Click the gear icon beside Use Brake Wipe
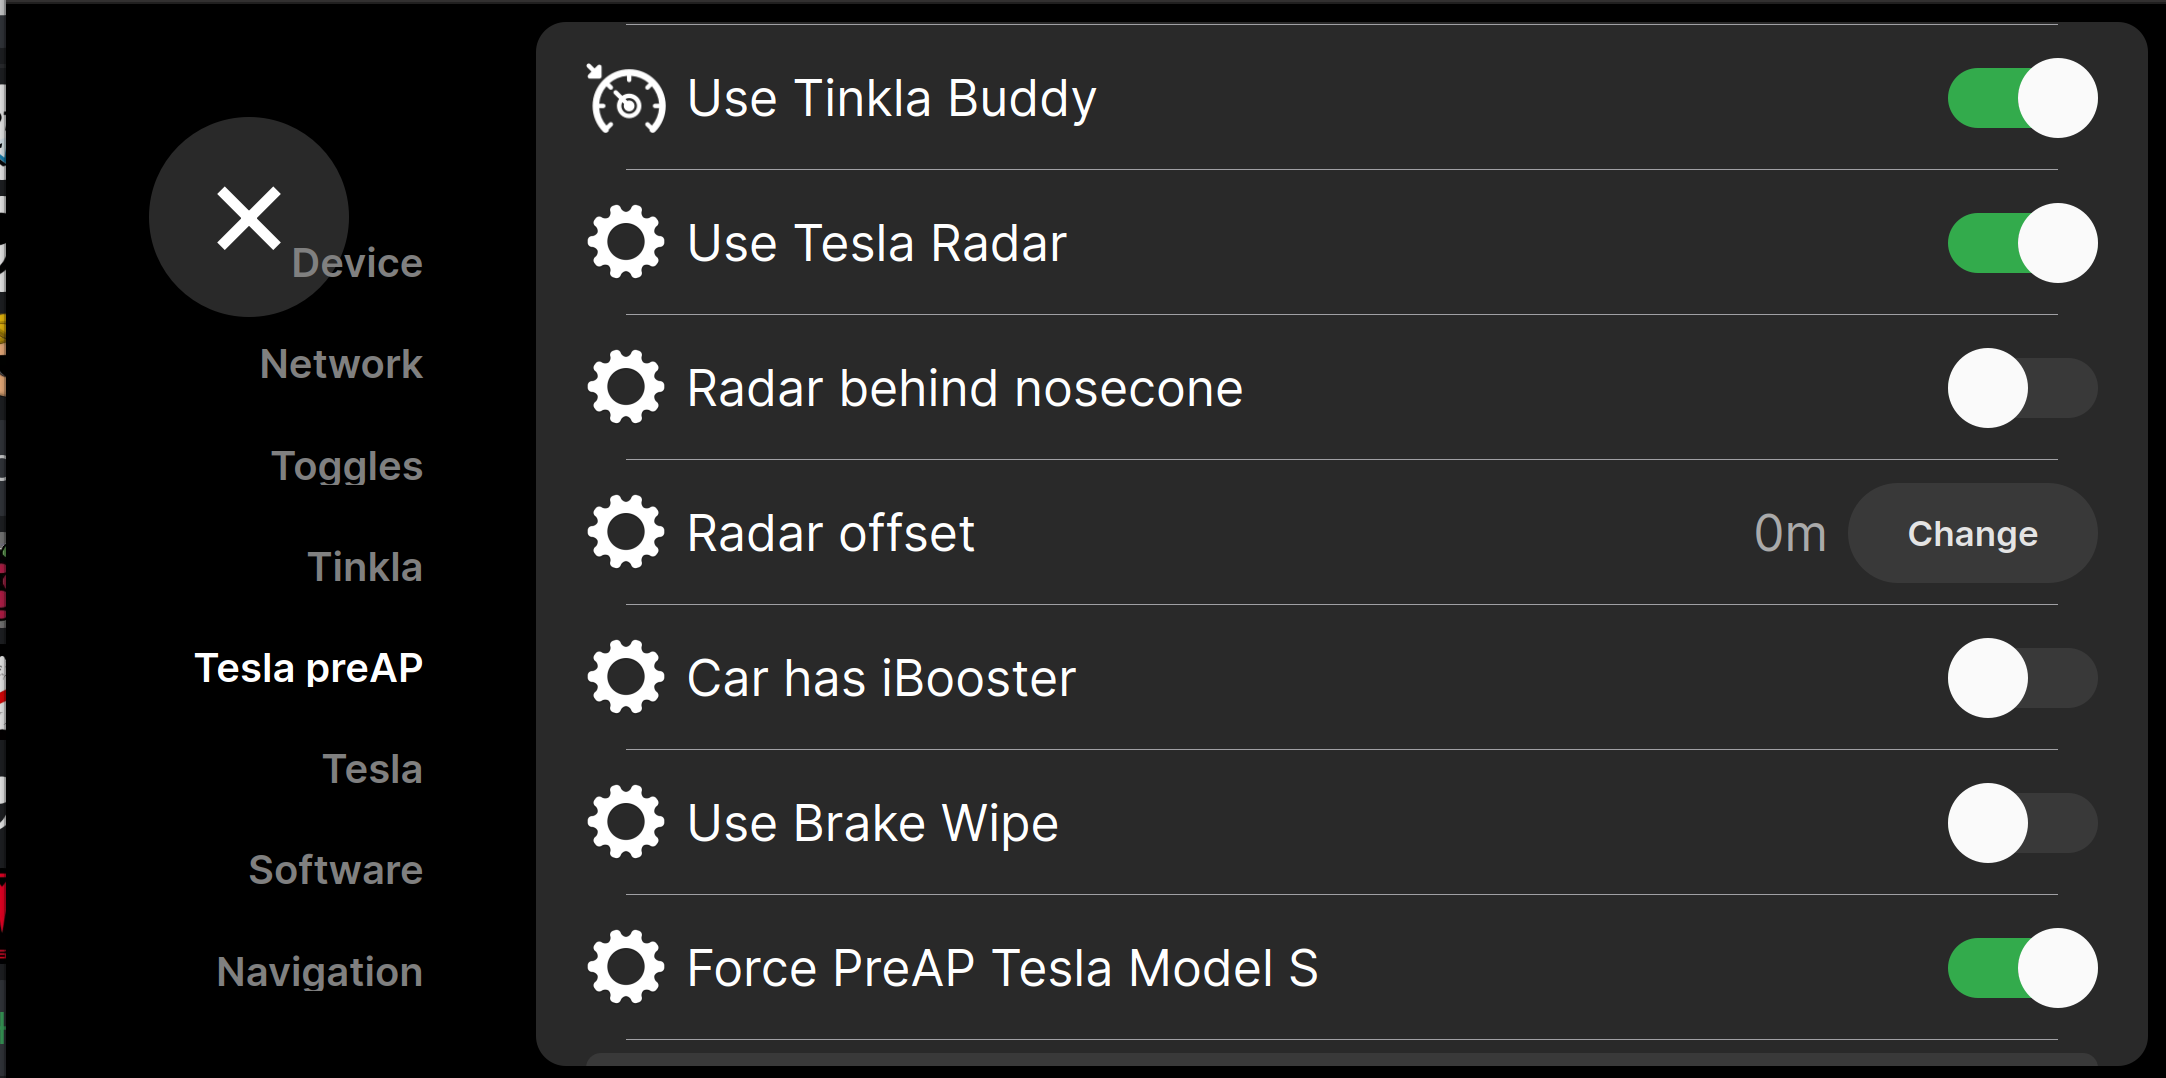The image size is (2166, 1078). (x=626, y=823)
